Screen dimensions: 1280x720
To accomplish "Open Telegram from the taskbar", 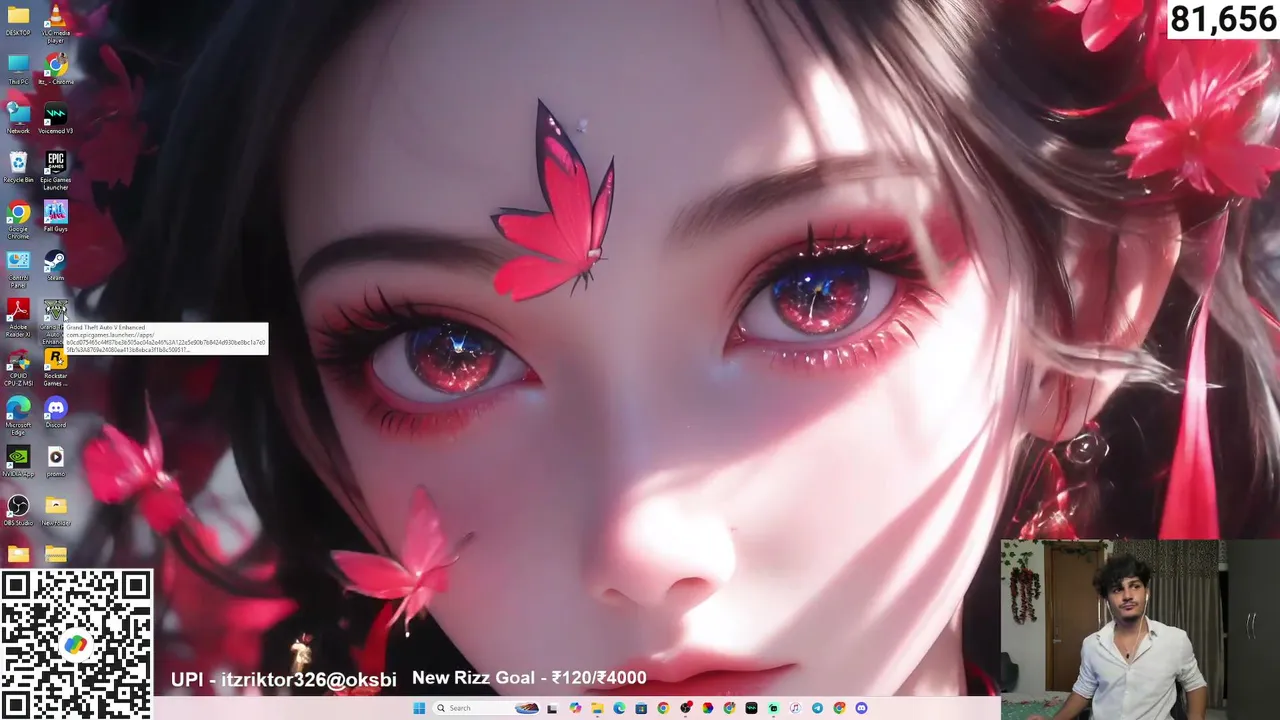I will [x=817, y=708].
